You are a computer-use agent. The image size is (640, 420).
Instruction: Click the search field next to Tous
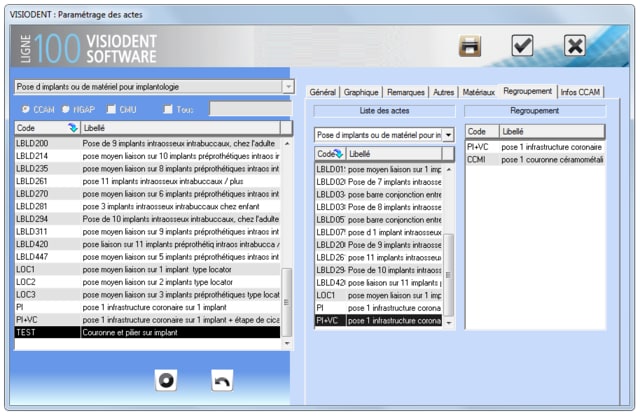click(250, 109)
